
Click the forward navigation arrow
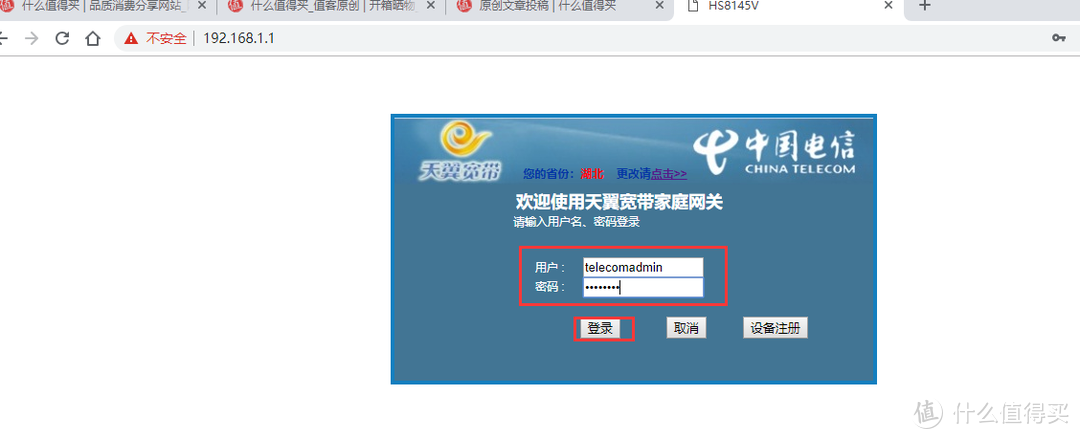(x=32, y=39)
